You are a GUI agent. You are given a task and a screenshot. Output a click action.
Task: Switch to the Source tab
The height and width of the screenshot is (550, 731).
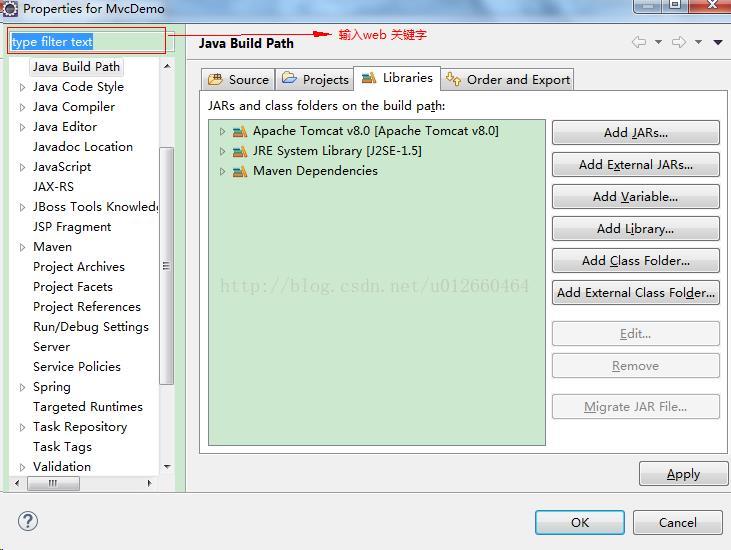238,80
